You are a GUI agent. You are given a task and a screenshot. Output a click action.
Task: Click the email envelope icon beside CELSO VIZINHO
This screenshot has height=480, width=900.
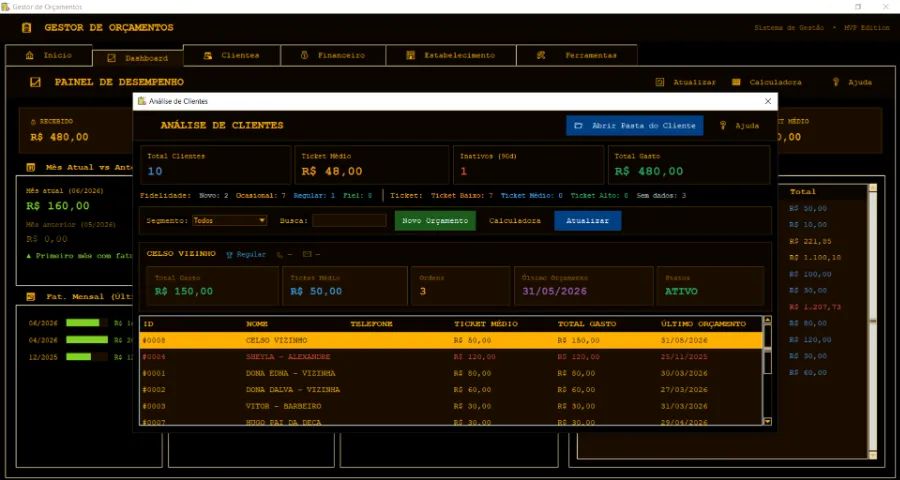point(307,254)
